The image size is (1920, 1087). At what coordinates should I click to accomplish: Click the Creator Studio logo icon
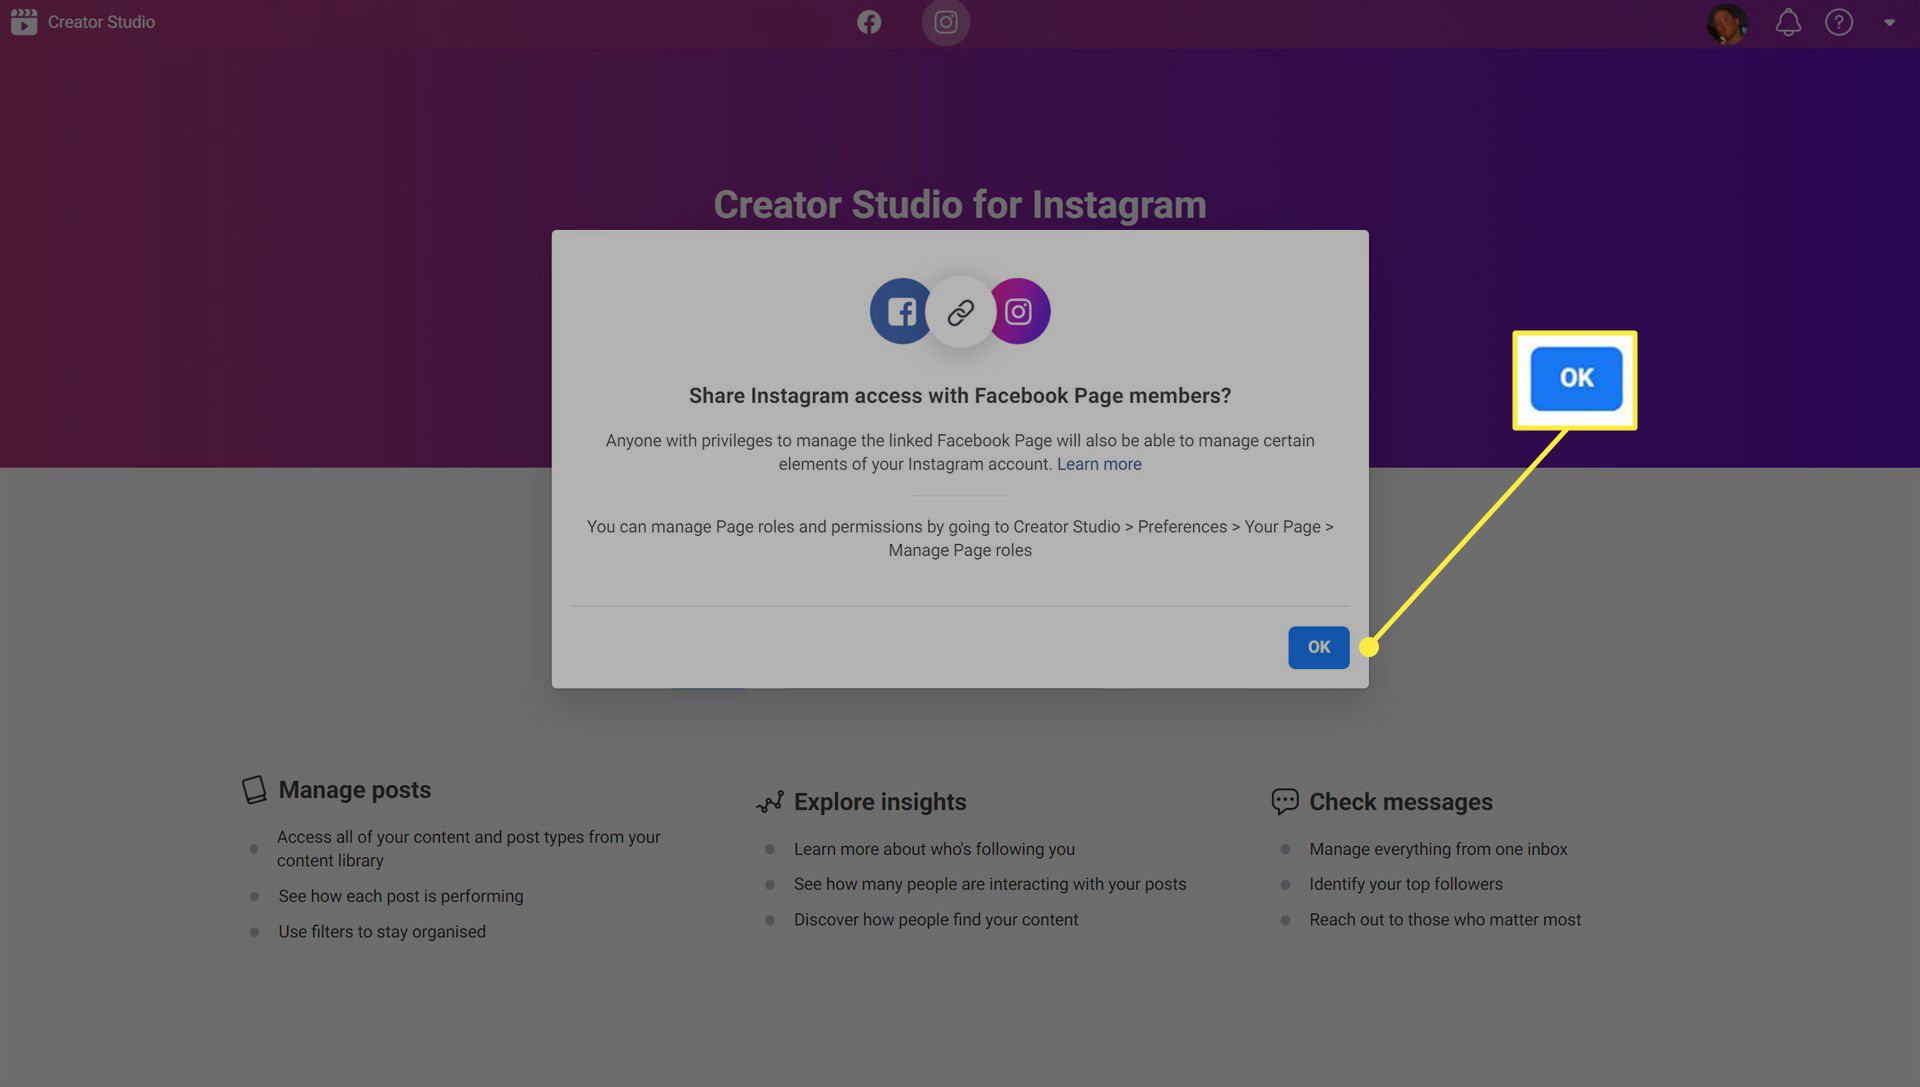tap(24, 21)
